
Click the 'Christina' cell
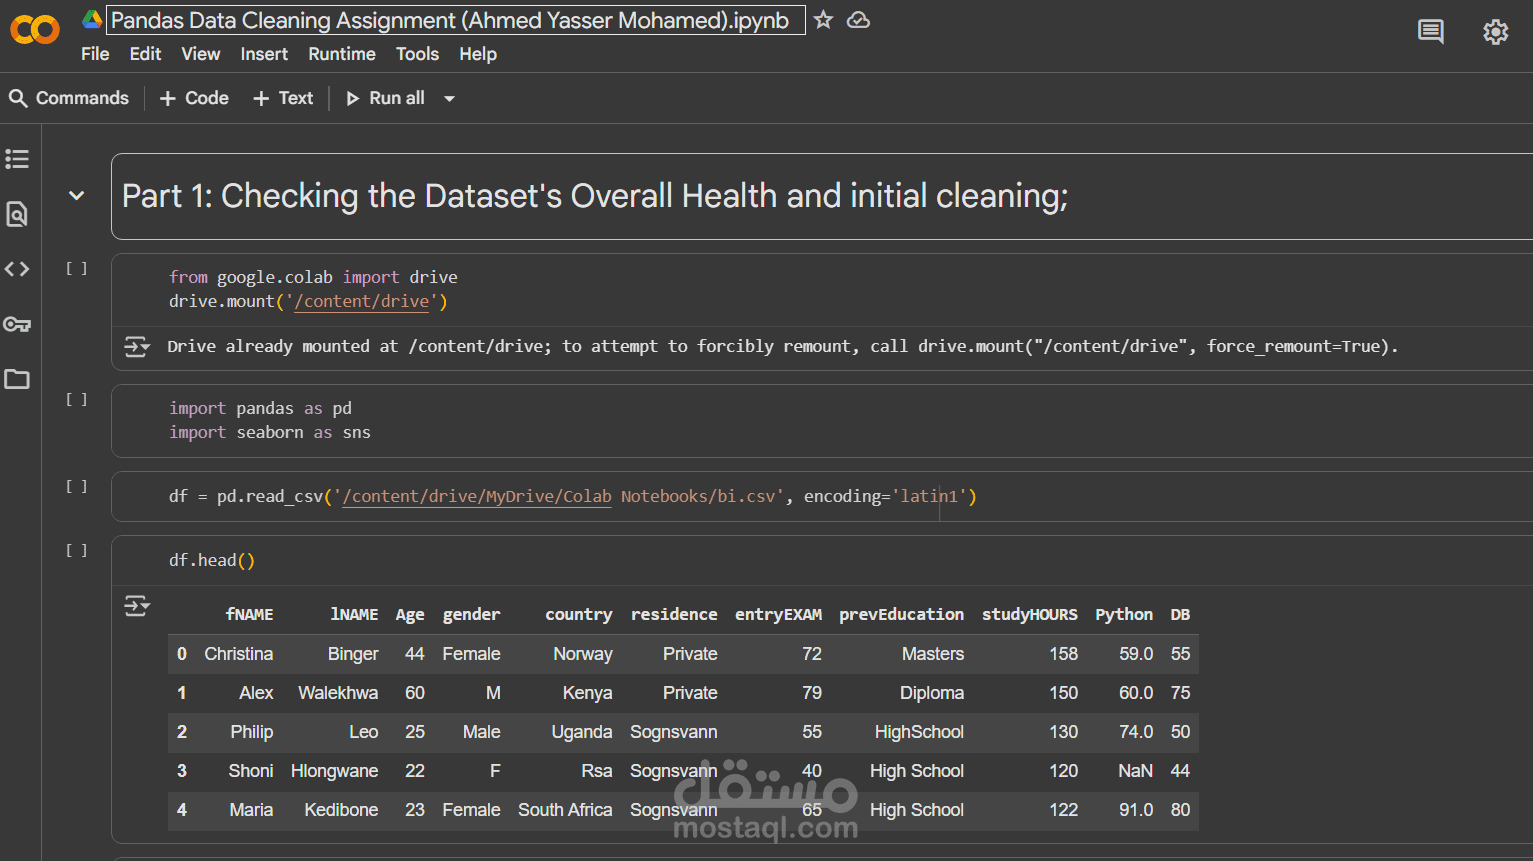click(x=238, y=654)
